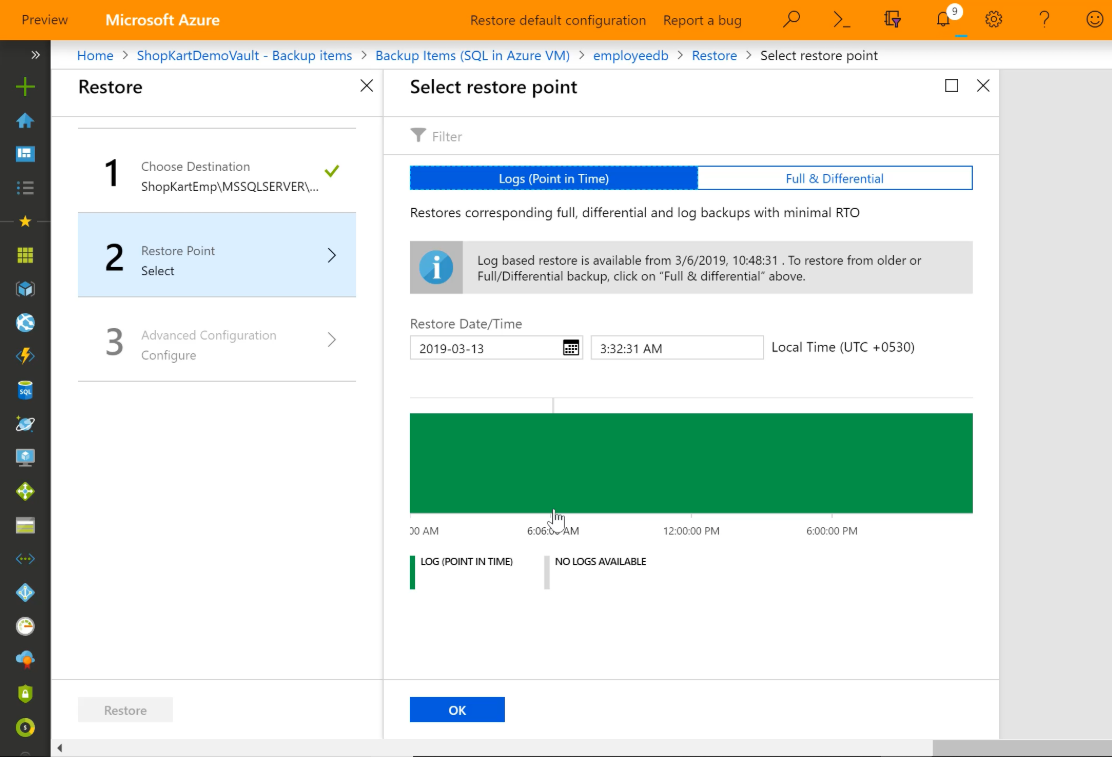Viewport: 1112px width, 758px height.
Task: Click Backup Items (SQL in Azure VM) breadcrumb
Action: (472, 55)
